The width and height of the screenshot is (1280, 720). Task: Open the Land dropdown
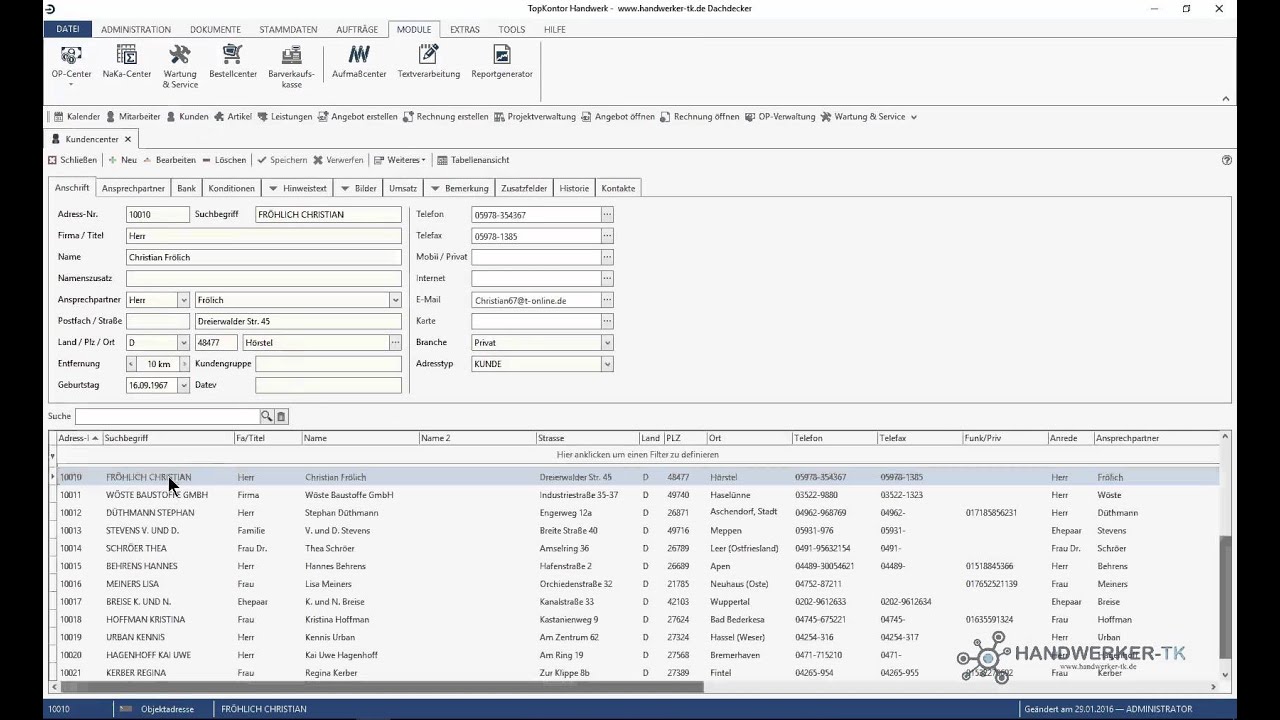click(x=183, y=343)
